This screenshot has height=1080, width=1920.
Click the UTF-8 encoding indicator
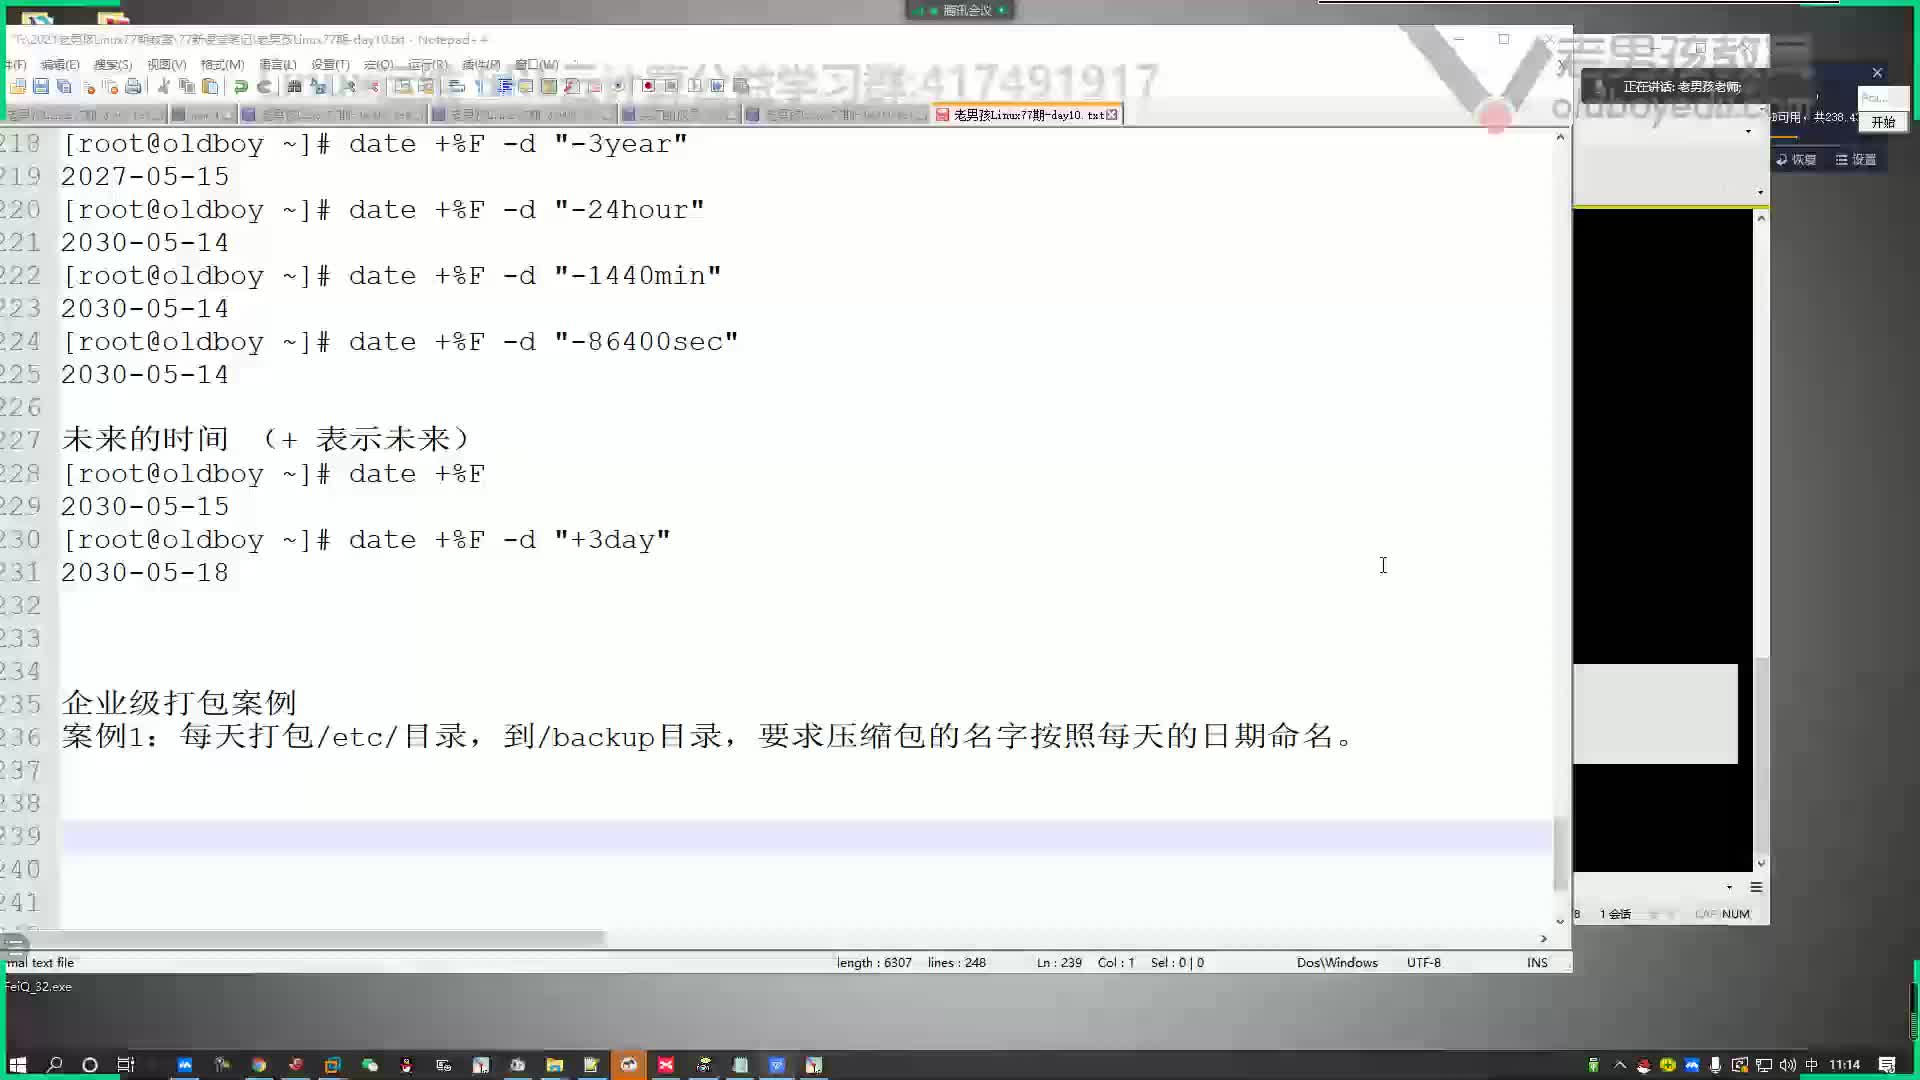pyautogui.click(x=1423, y=961)
